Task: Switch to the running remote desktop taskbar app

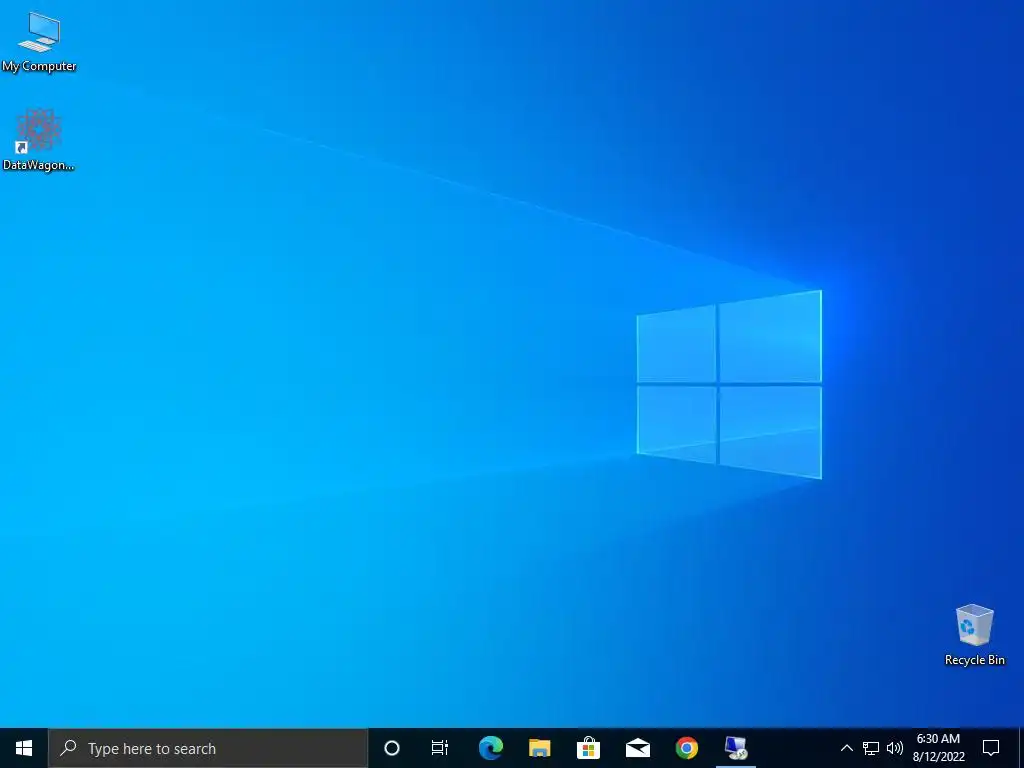Action: point(736,748)
